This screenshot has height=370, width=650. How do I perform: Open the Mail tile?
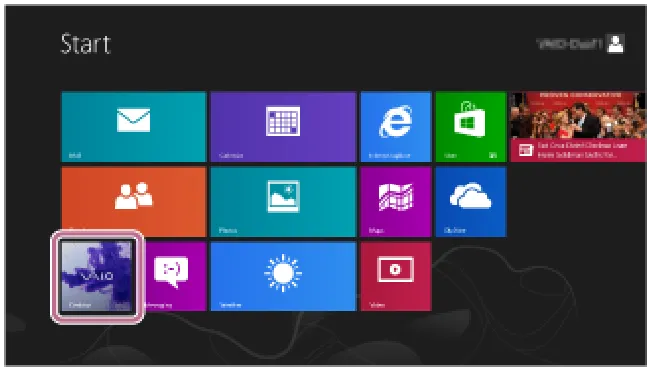[134, 126]
